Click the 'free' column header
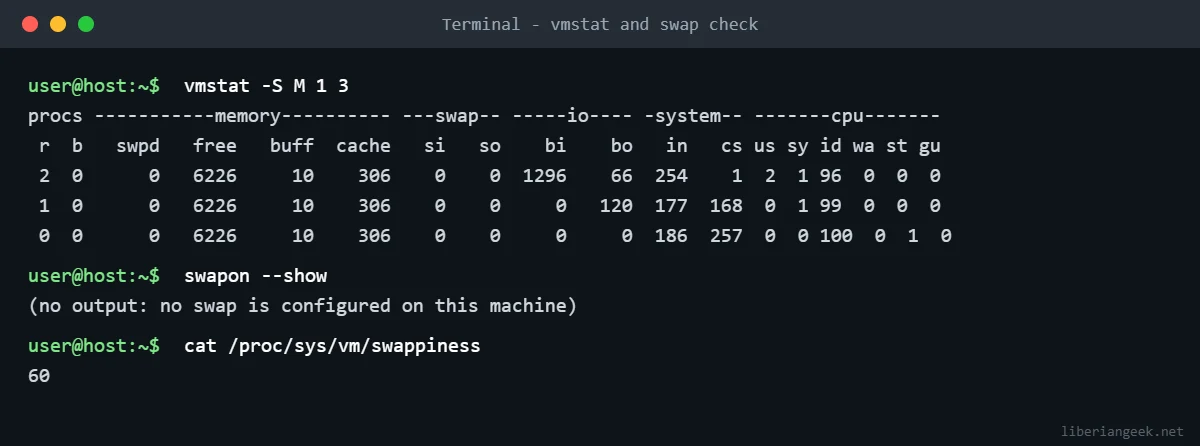Screen dimensions: 1200x446 click(215, 146)
